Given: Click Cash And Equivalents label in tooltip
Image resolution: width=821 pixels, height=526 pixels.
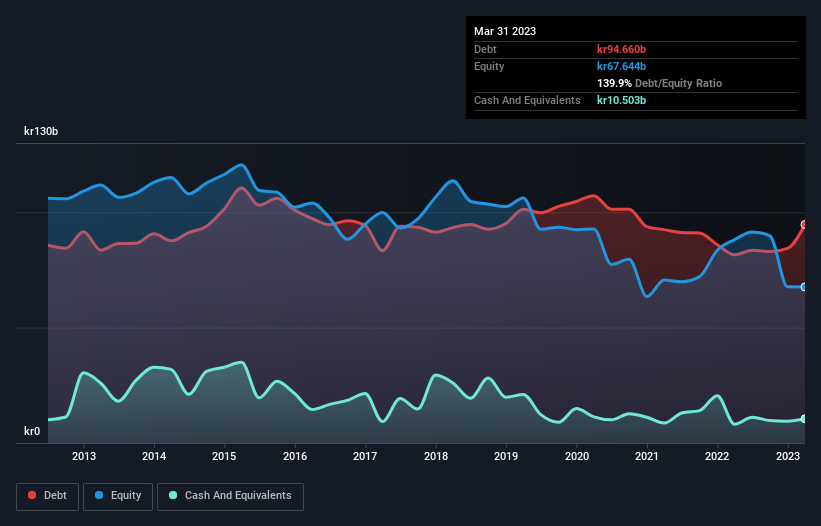Looking at the screenshot, I should [527, 100].
